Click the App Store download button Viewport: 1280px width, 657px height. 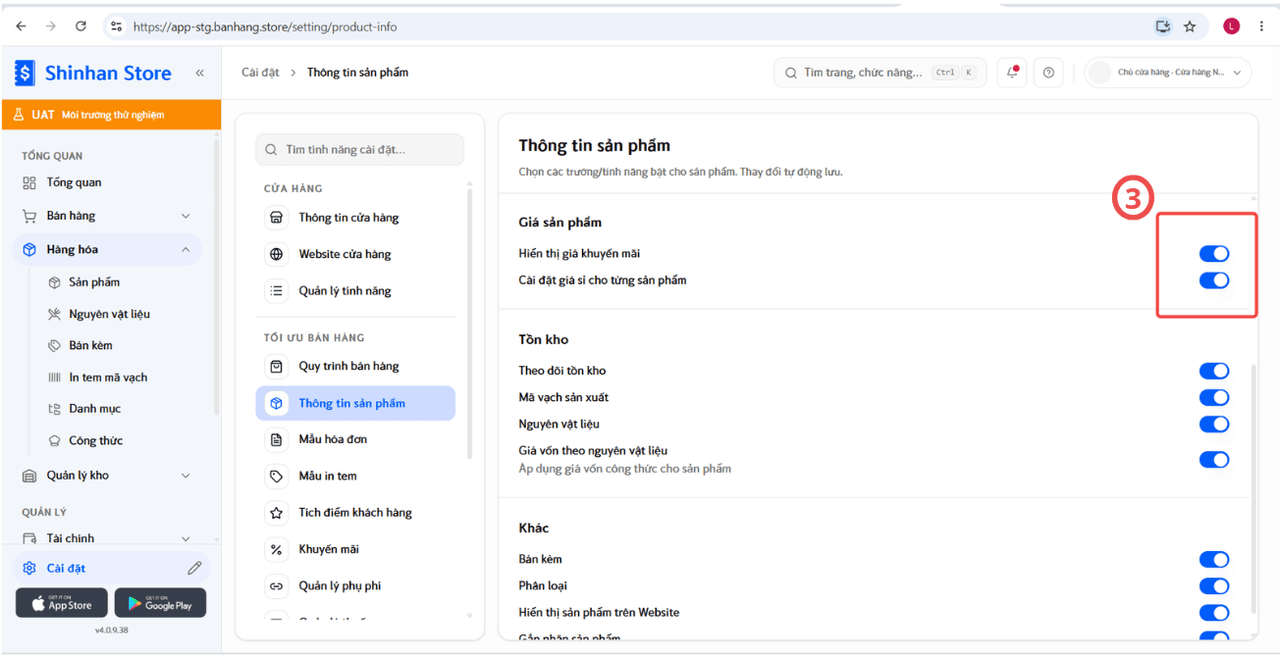coord(61,603)
